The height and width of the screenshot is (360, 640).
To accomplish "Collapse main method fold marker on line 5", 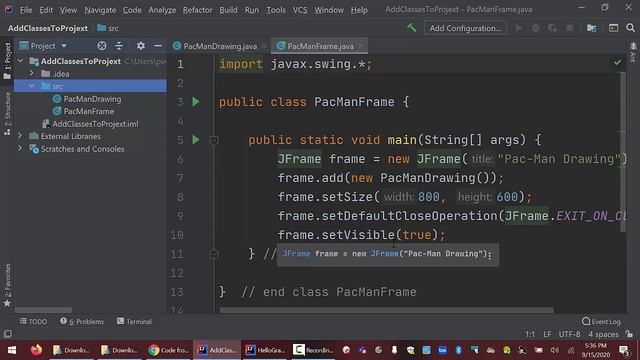I will [x=213, y=140].
